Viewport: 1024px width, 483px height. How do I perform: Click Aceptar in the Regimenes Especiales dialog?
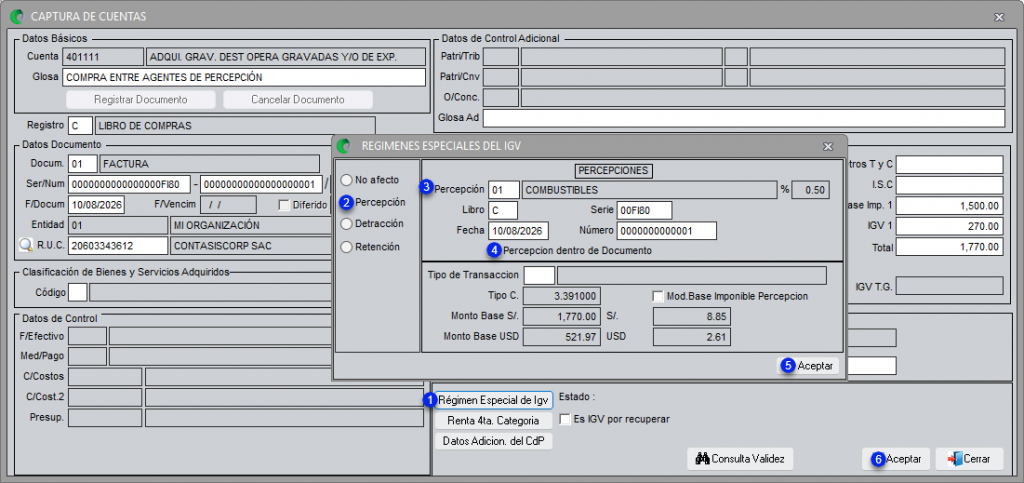click(808, 366)
